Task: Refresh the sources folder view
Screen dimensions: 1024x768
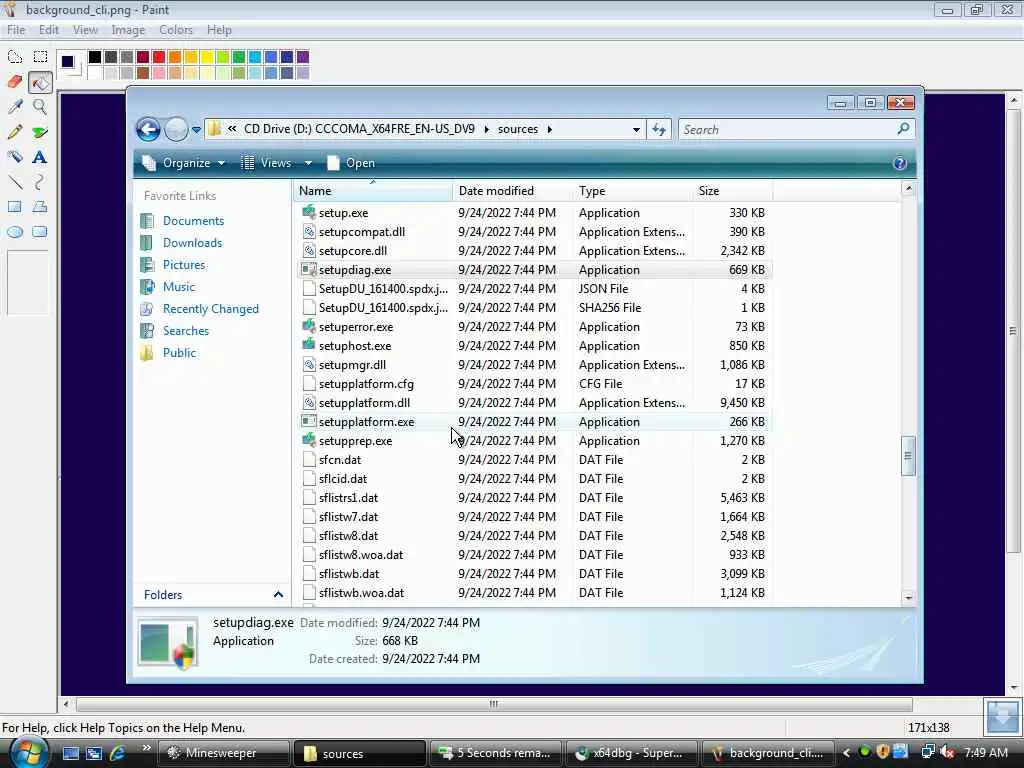Action: [659, 129]
